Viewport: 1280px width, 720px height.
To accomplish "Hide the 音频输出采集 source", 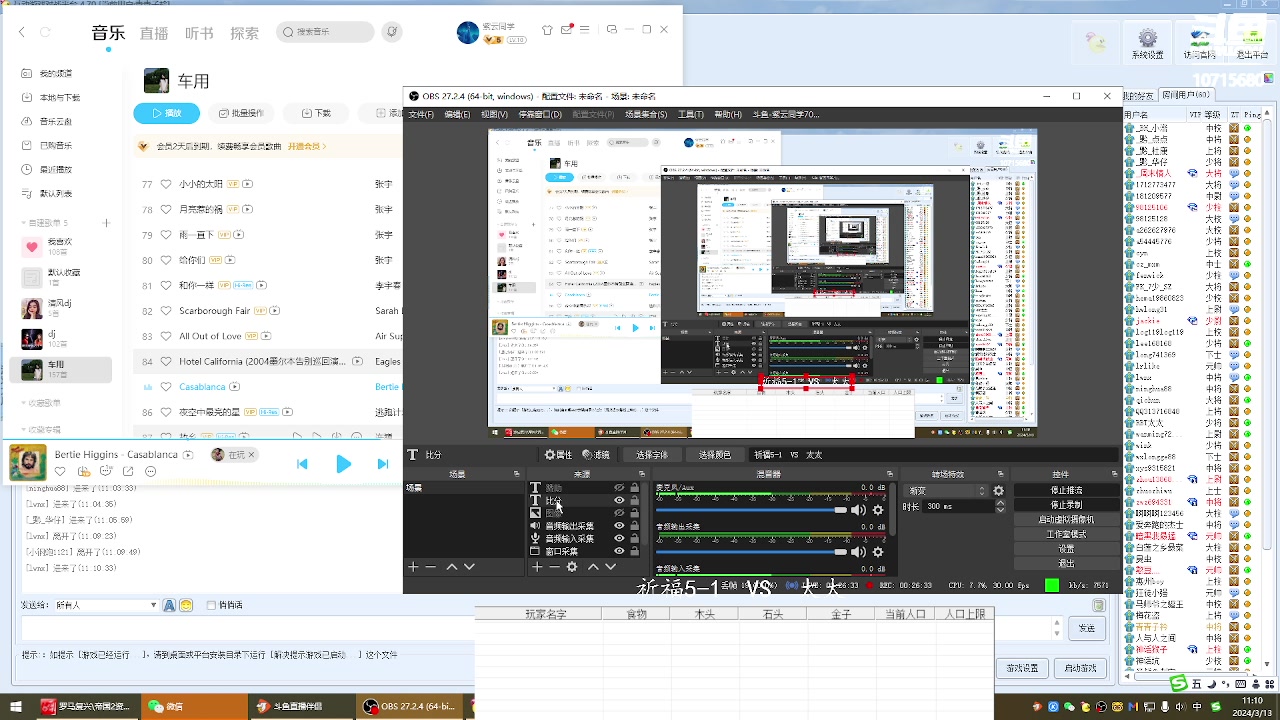I will (x=619, y=526).
